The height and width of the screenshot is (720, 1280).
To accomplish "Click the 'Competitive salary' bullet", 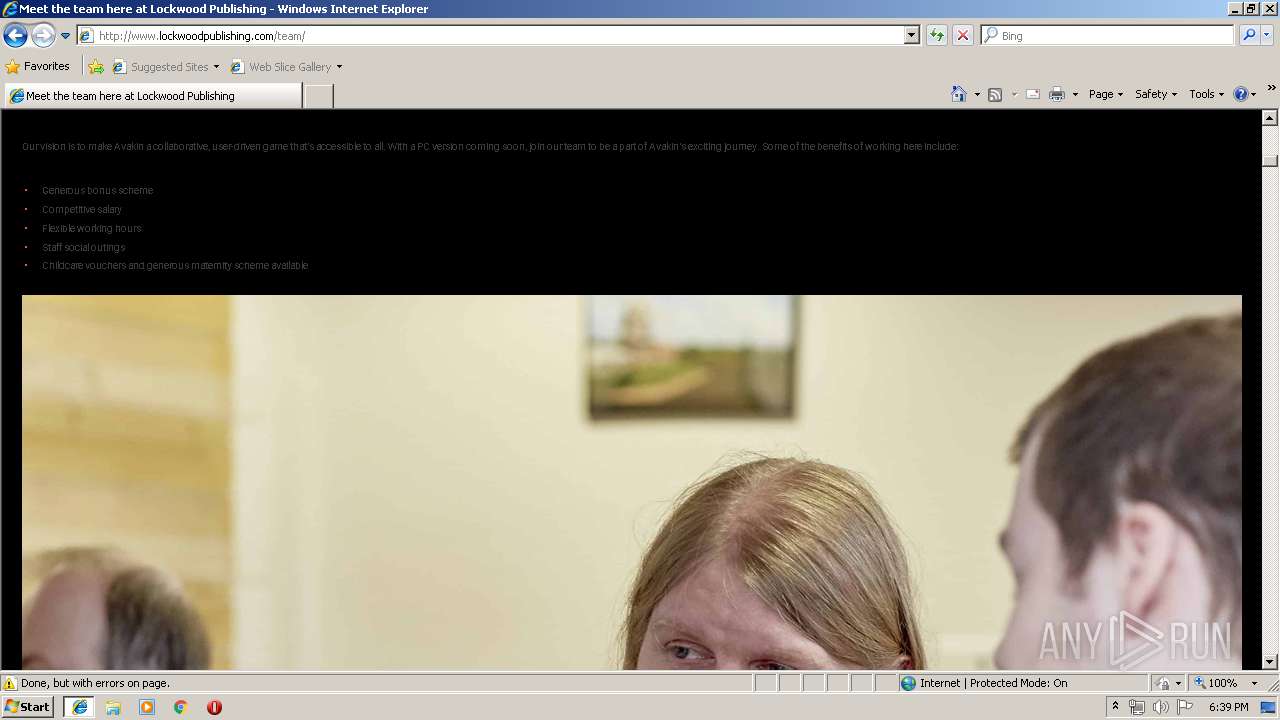I will (82, 209).
